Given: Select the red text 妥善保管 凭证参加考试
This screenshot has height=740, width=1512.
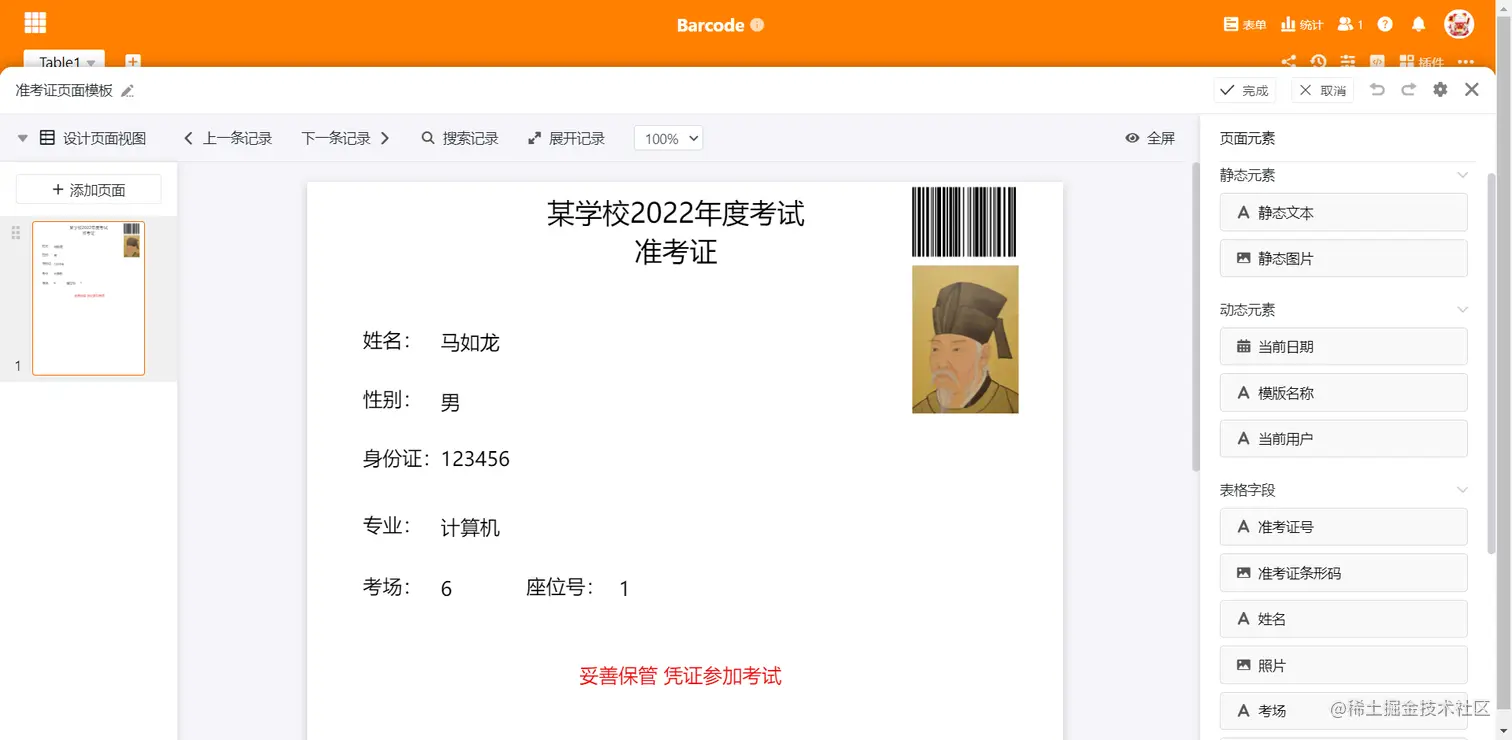Looking at the screenshot, I should tap(680, 676).
